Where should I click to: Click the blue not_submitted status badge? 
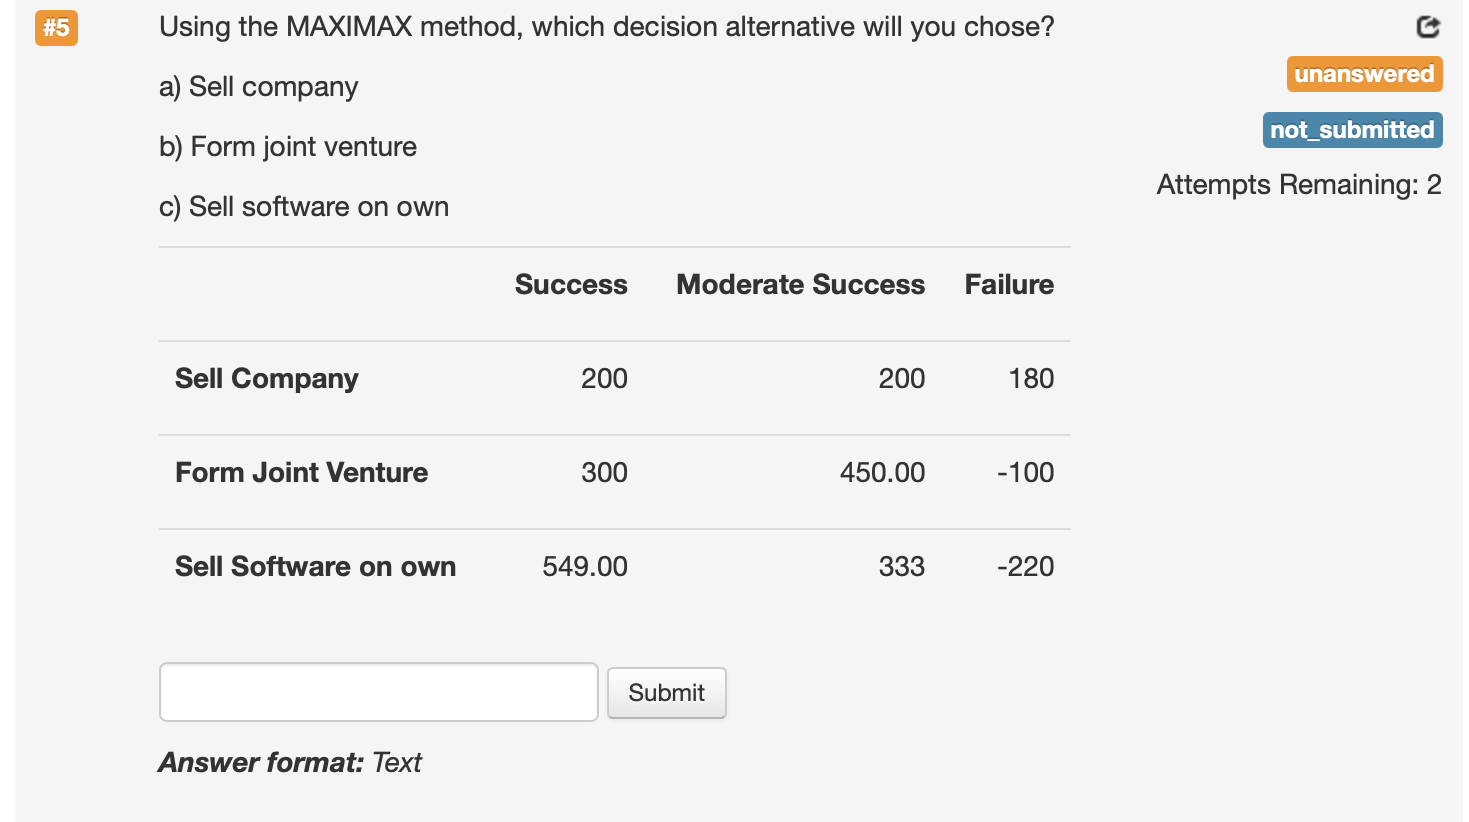pyautogui.click(x=1352, y=129)
